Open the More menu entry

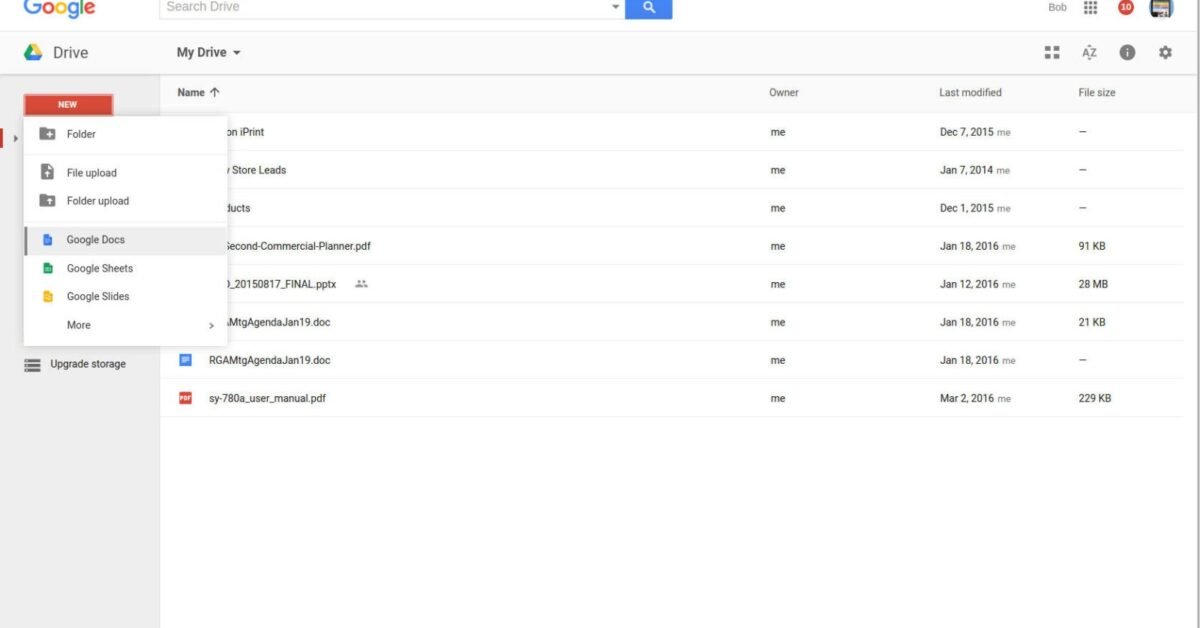click(x=125, y=325)
